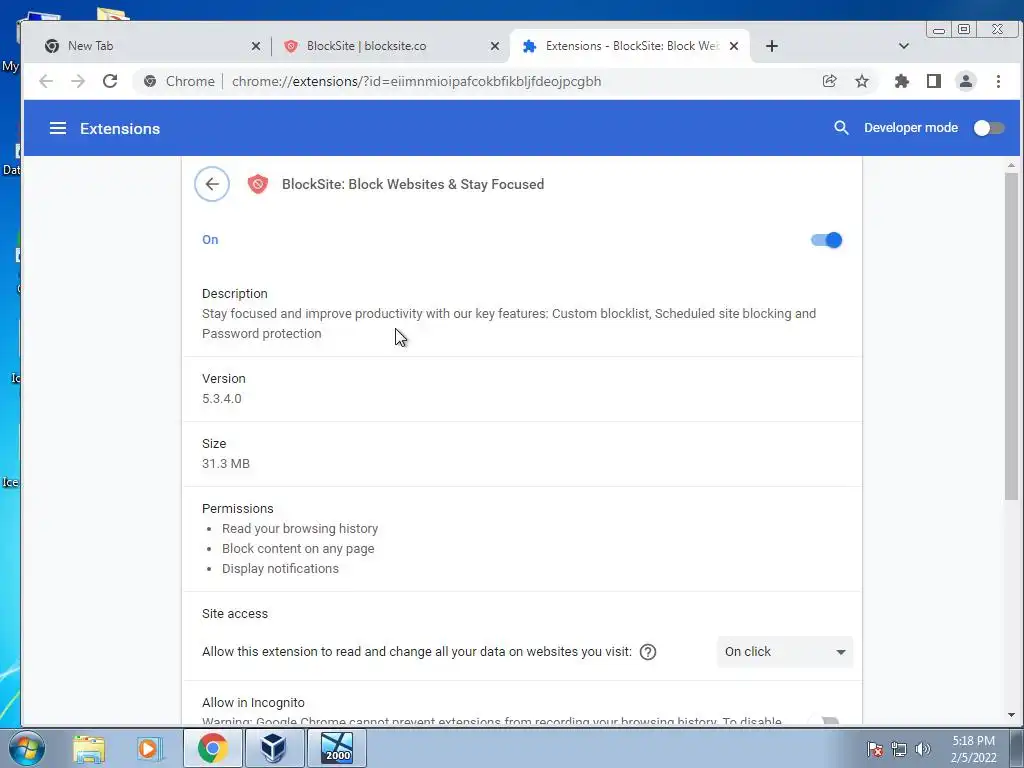Viewport: 1024px width, 768px height.
Task: Open the site access On click dropdown
Action: coord(784,652)
